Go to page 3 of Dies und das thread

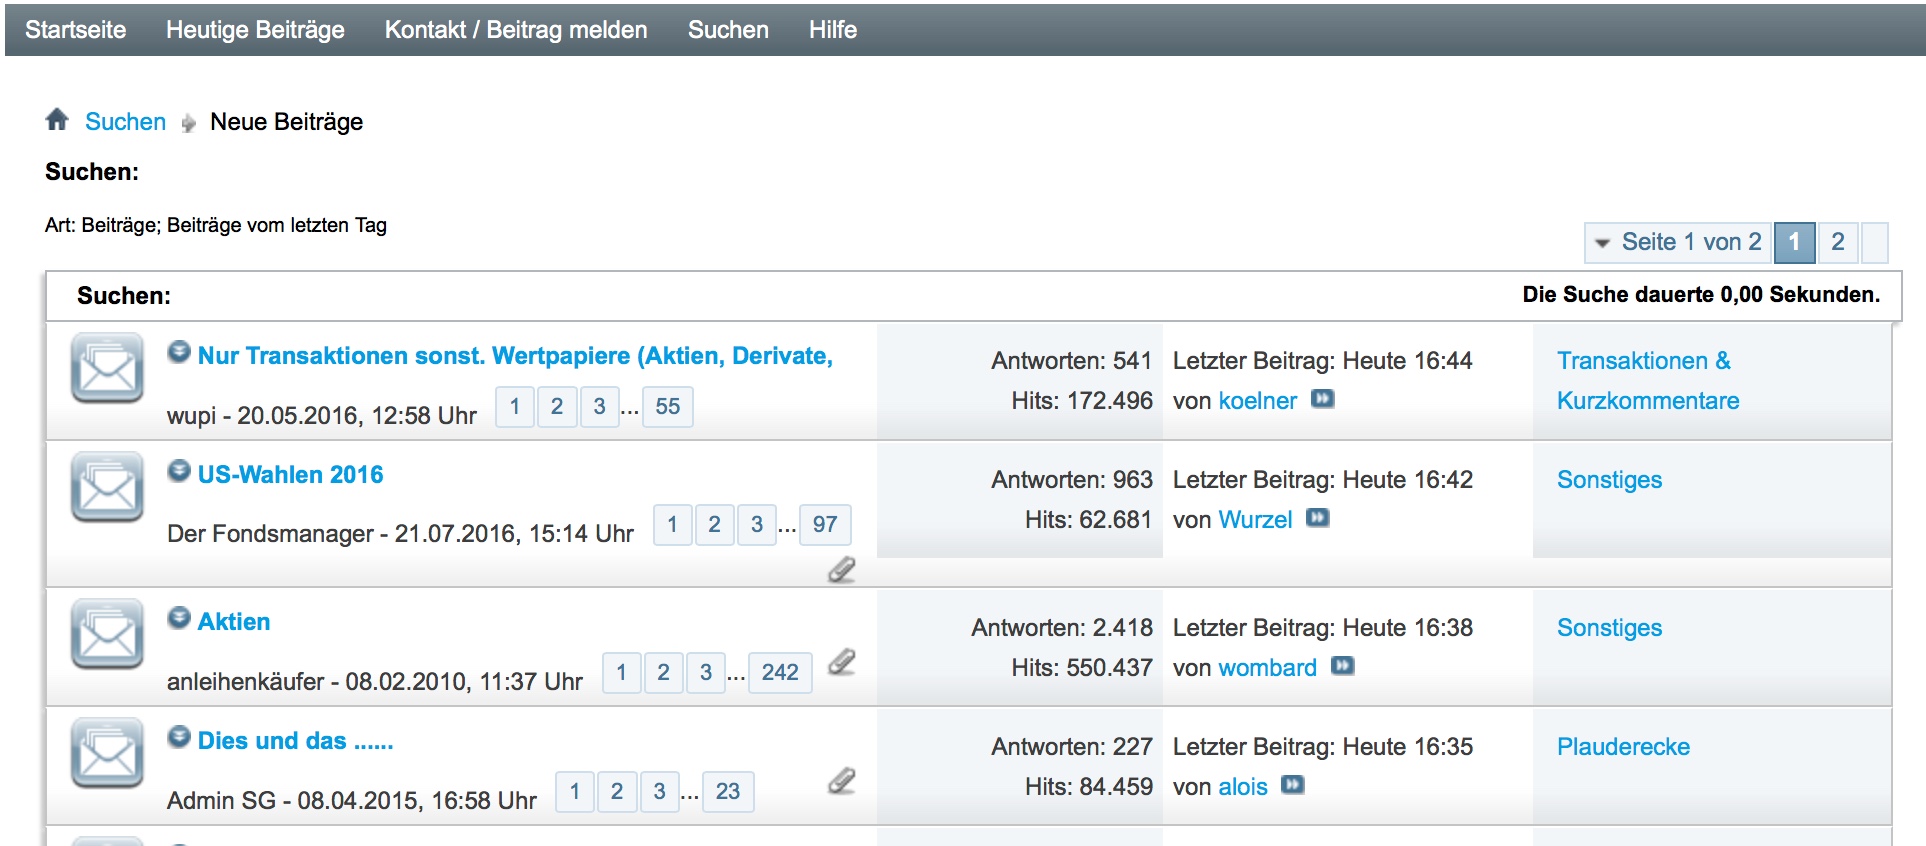[x=660, y=791]
